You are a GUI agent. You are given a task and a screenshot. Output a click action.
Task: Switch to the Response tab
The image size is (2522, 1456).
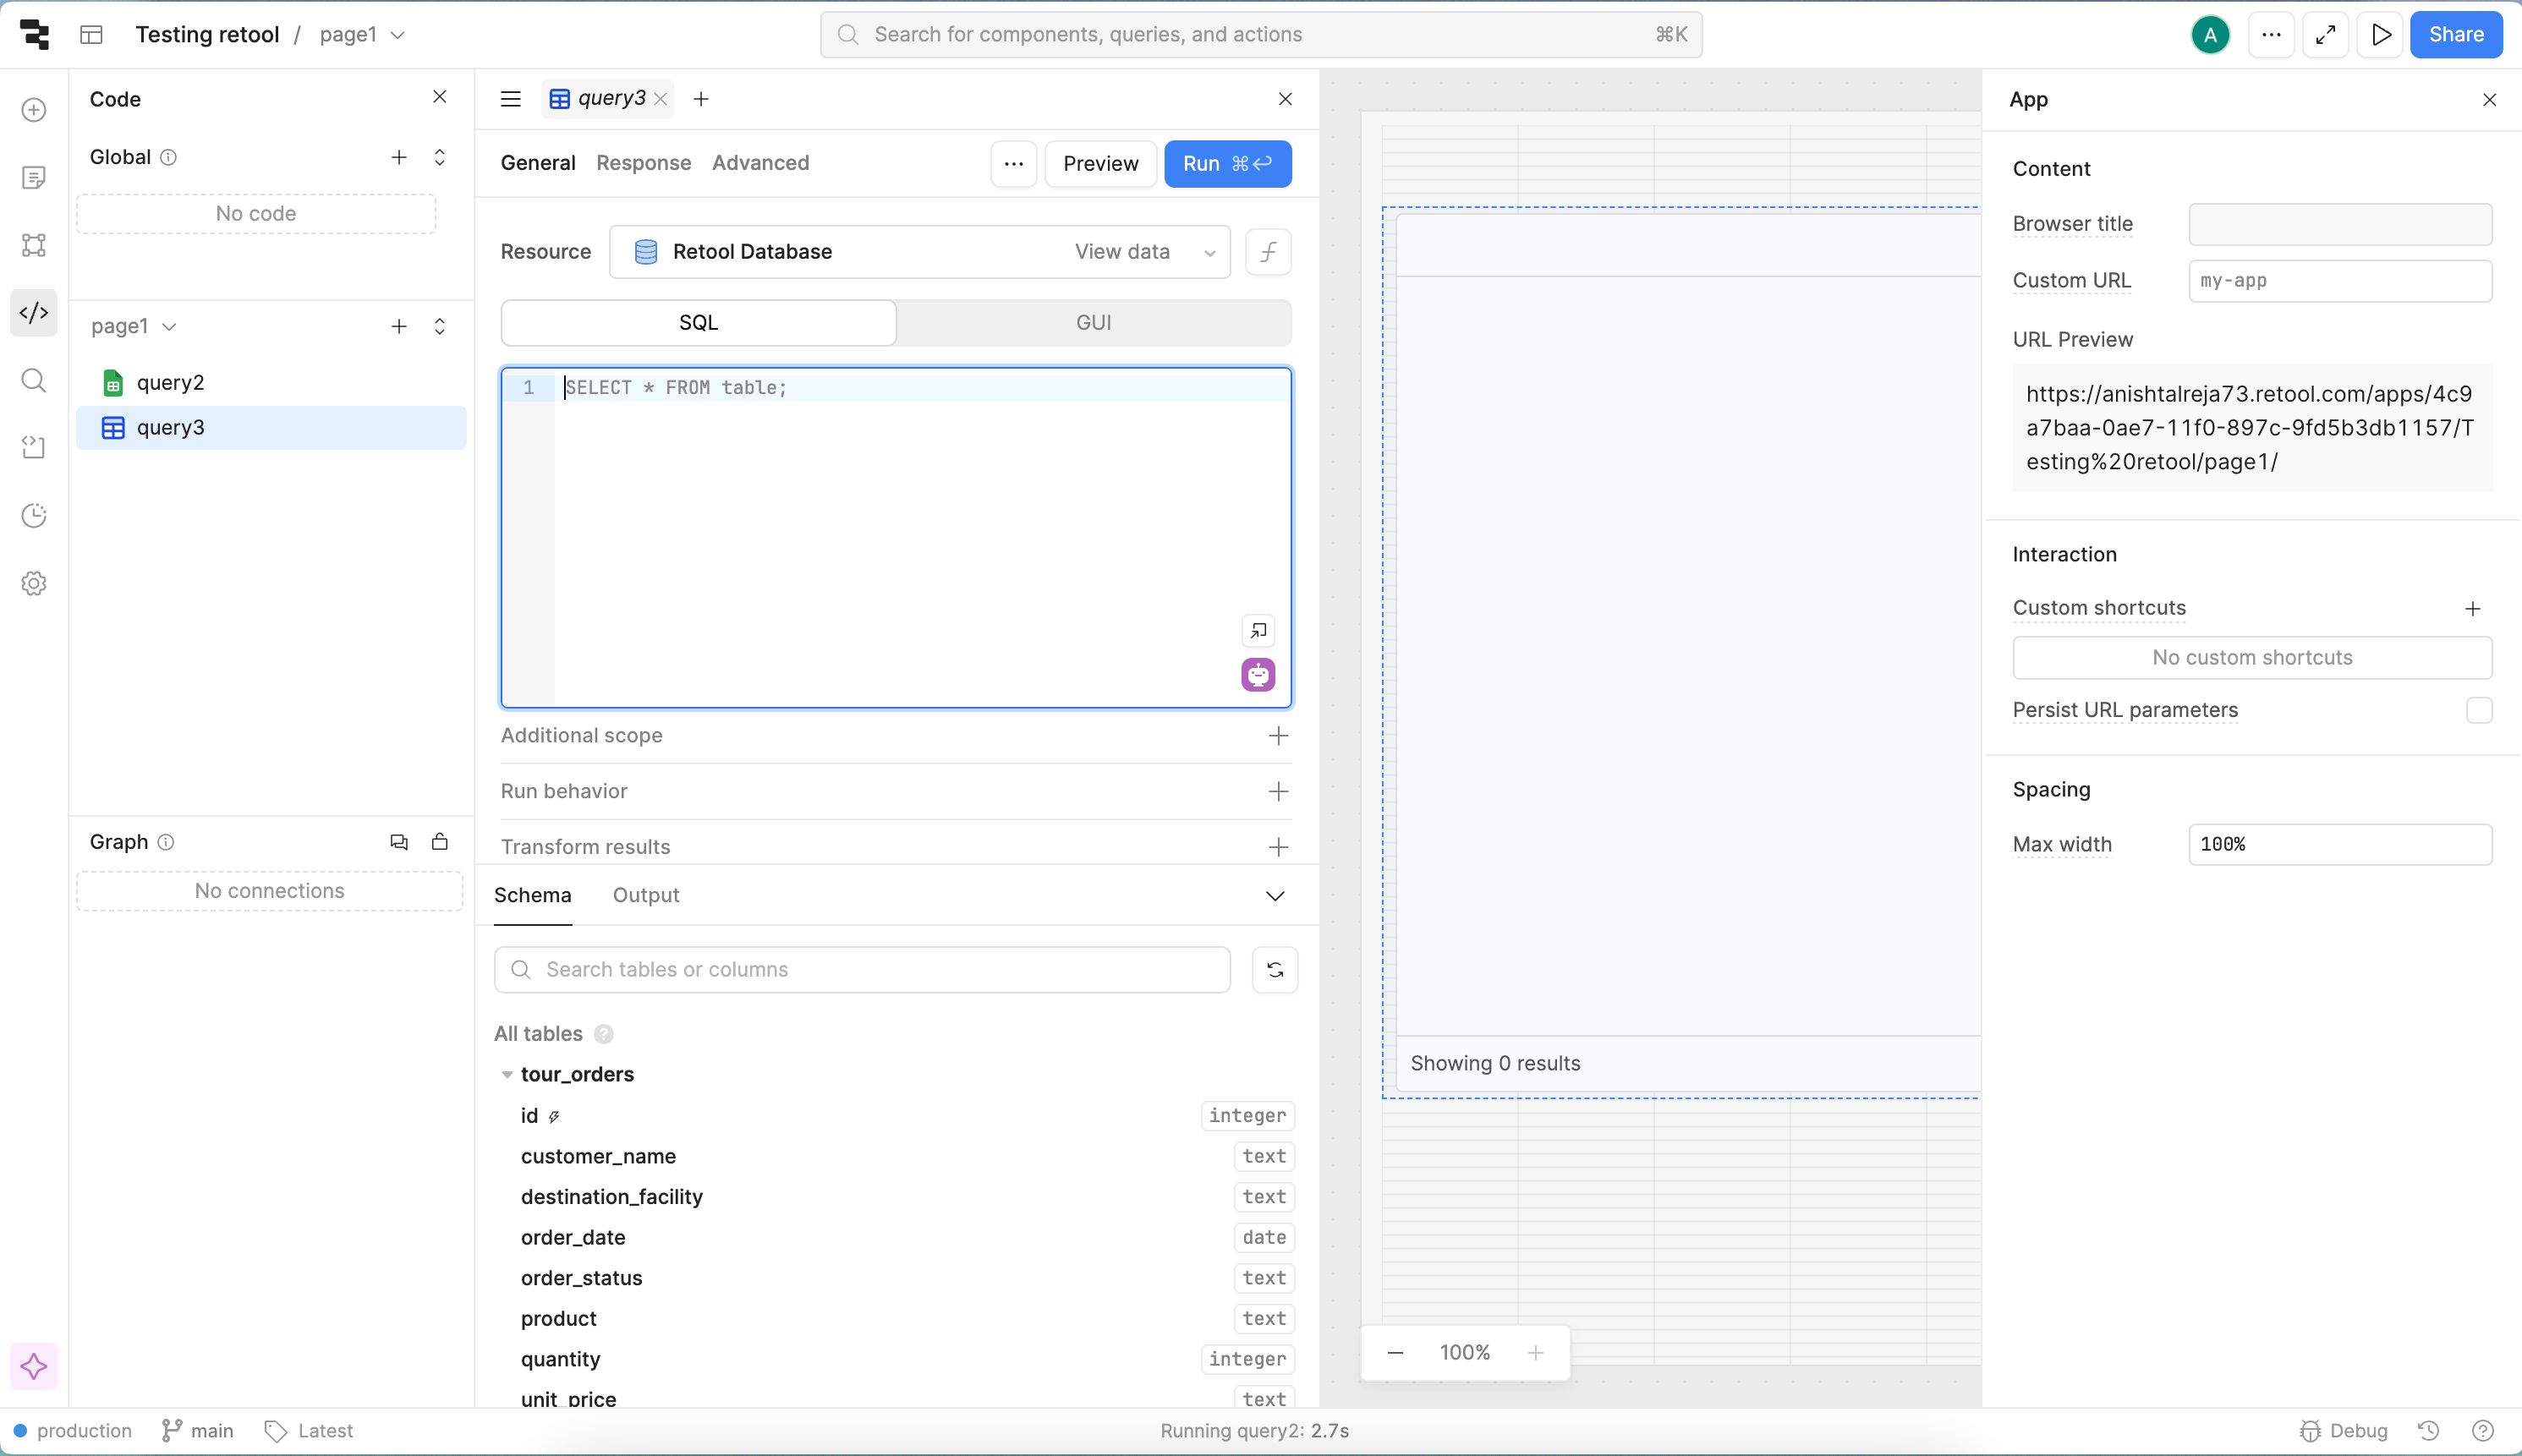(643, 163)
